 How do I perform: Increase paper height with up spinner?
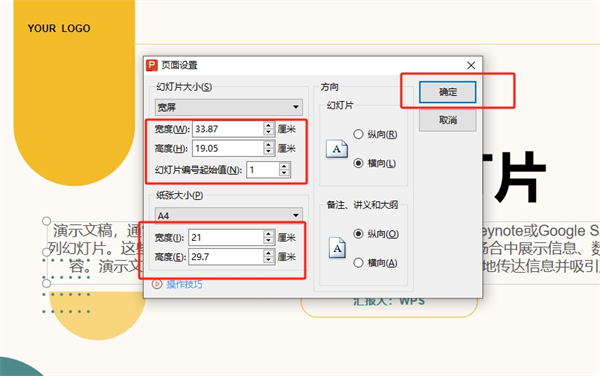[269, 253]
